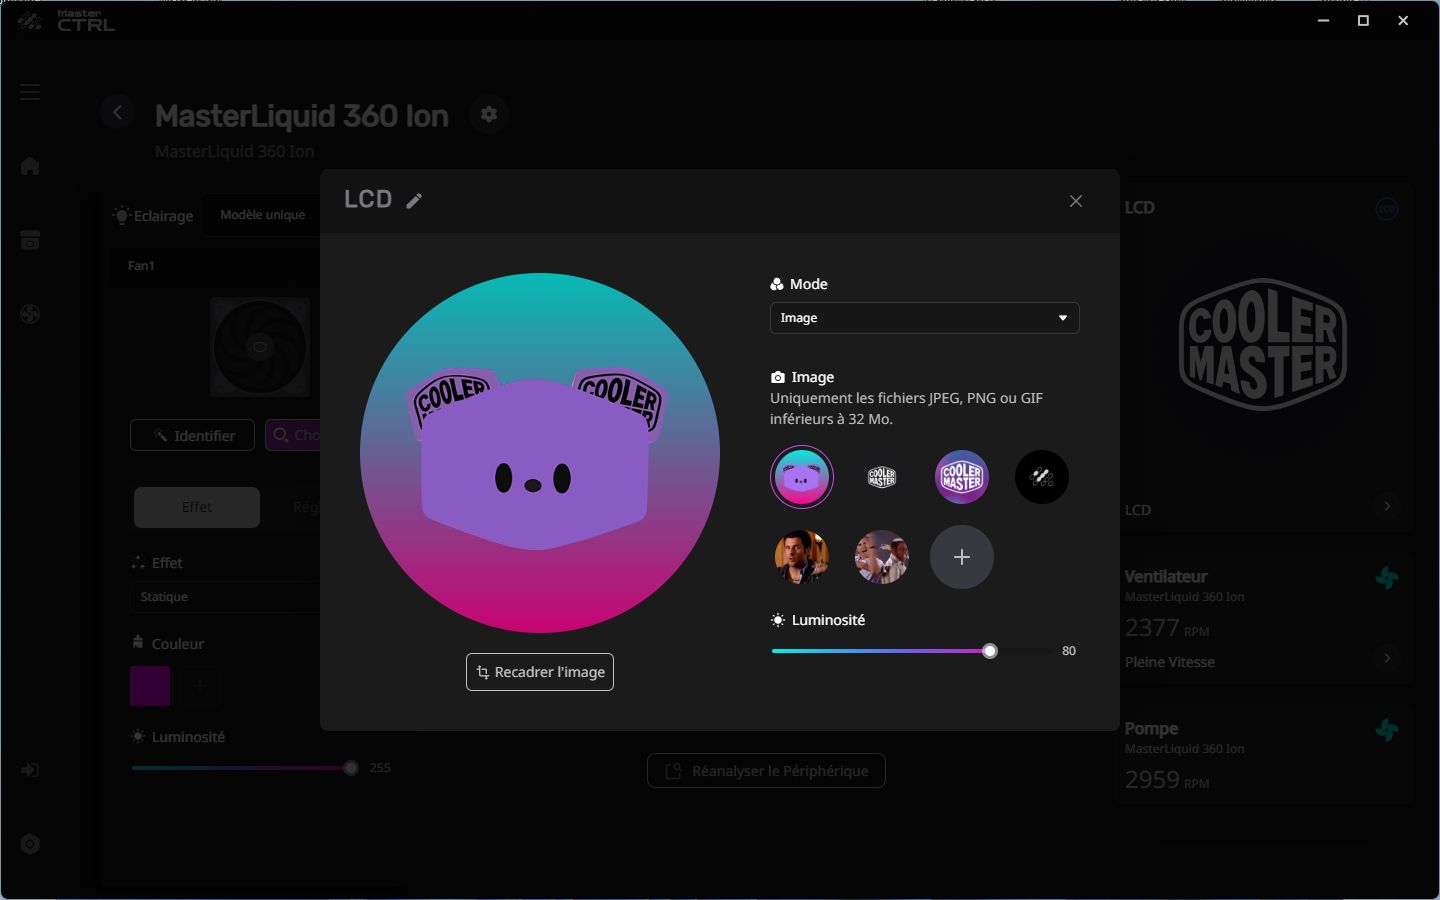Click the fan icon on Pompe card
The width and height of the screenshot is (1440, 900).
1387,730
